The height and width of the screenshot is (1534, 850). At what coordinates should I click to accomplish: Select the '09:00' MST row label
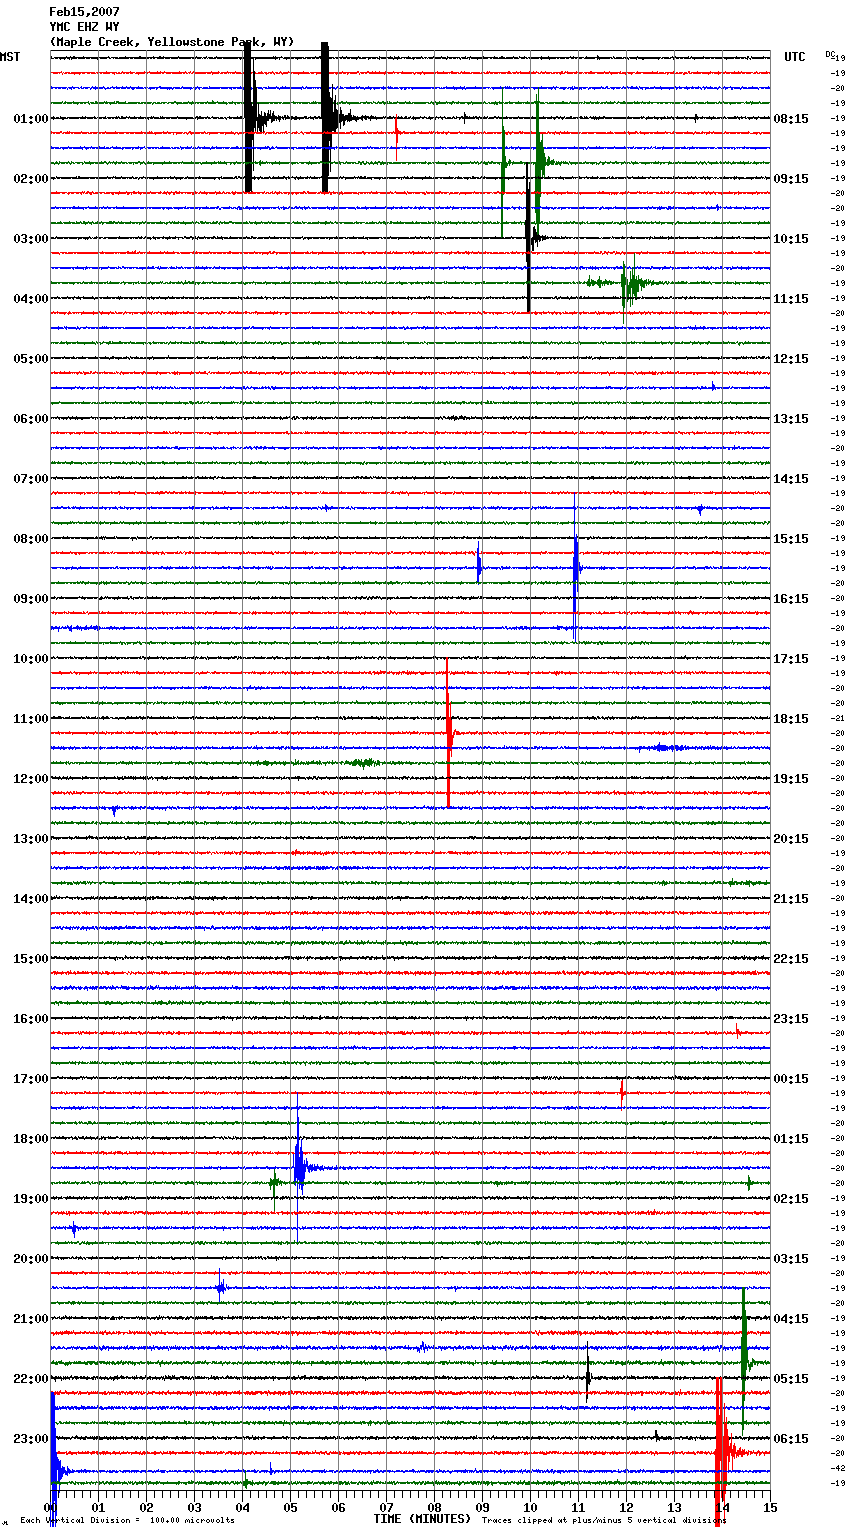(x=31, y=599)
